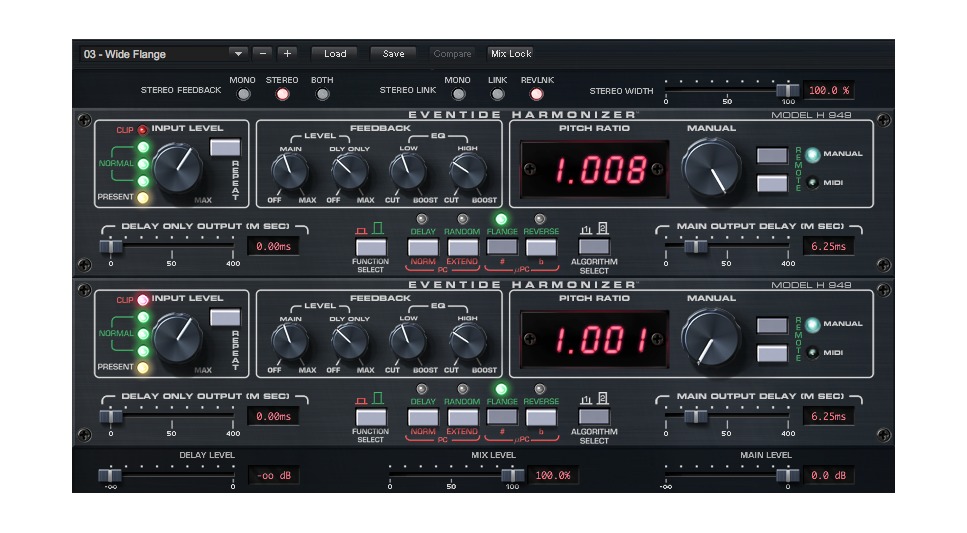Click bottom unit Main Output Delay slider handle
The height and width of the screenshot is (533, 967).
pos(696,416)
